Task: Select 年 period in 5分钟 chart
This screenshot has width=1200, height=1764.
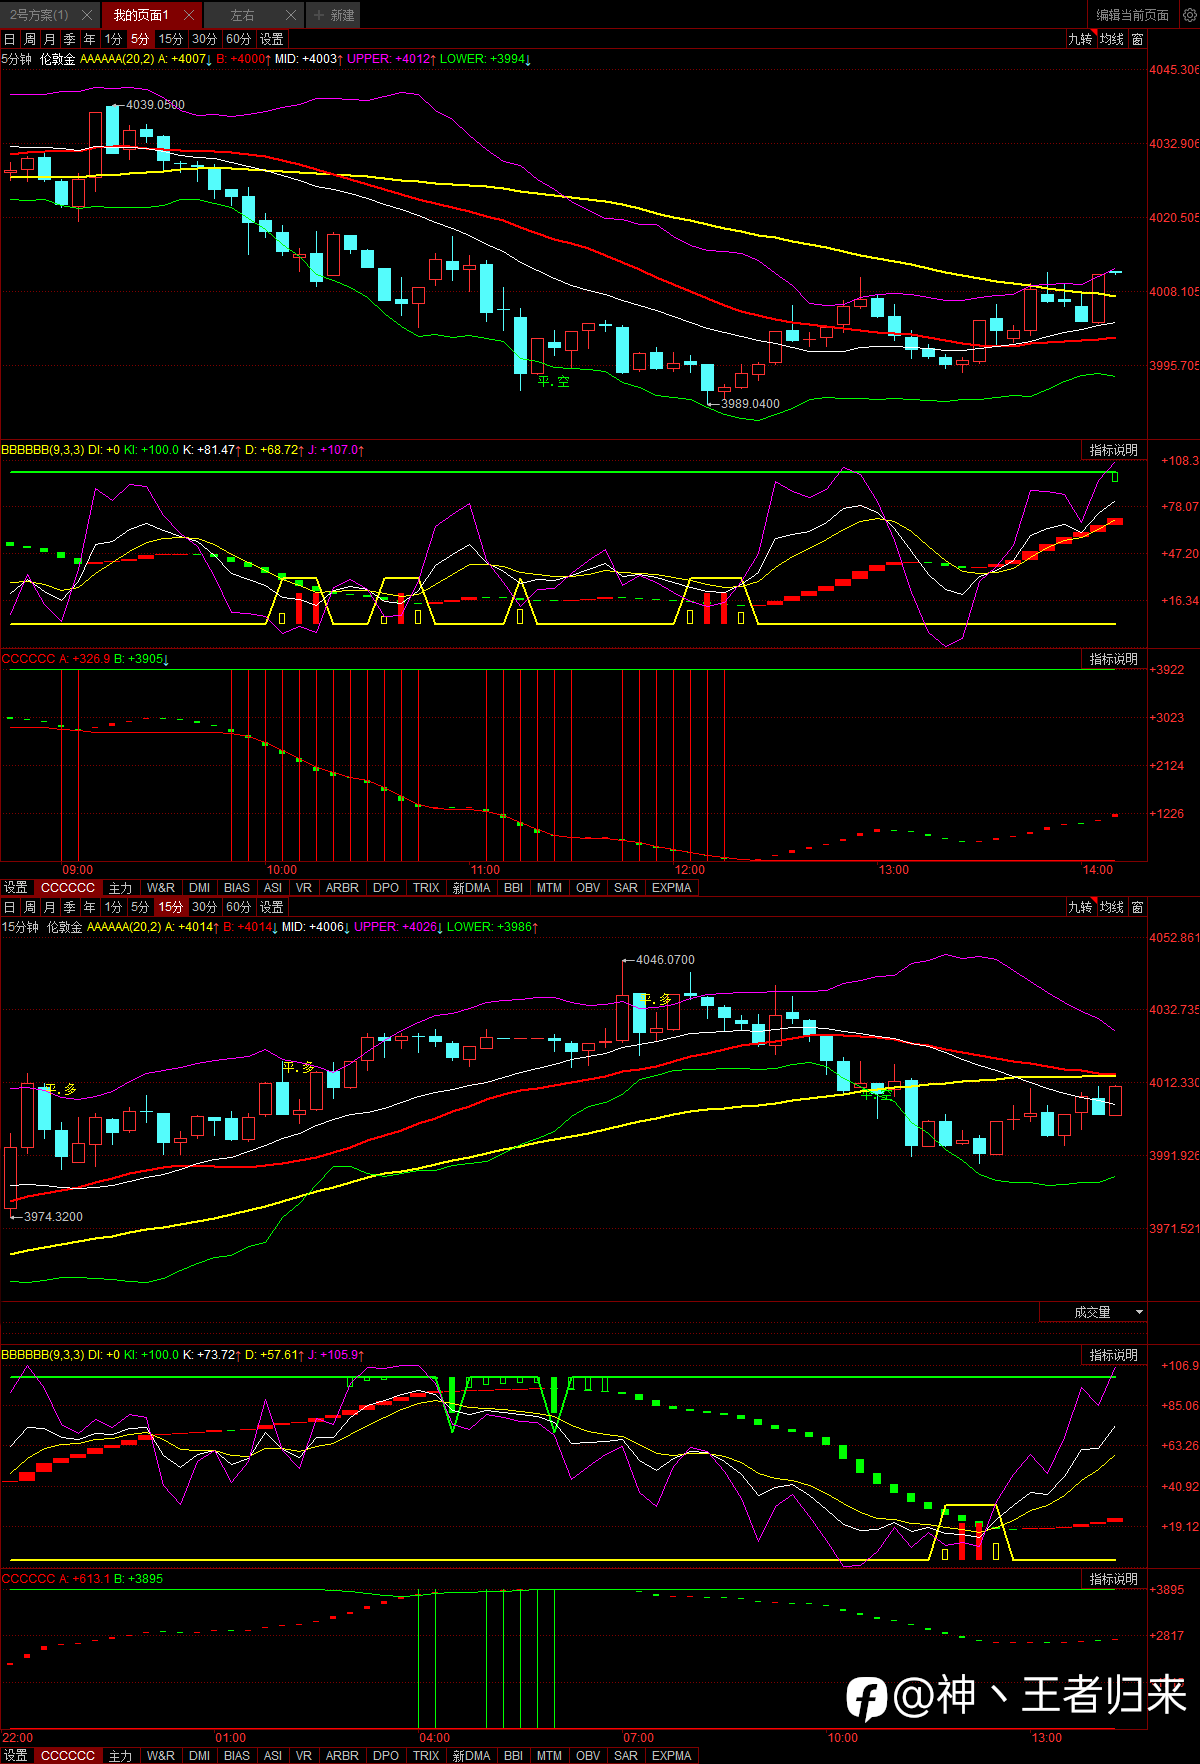Action: point(90,39)
